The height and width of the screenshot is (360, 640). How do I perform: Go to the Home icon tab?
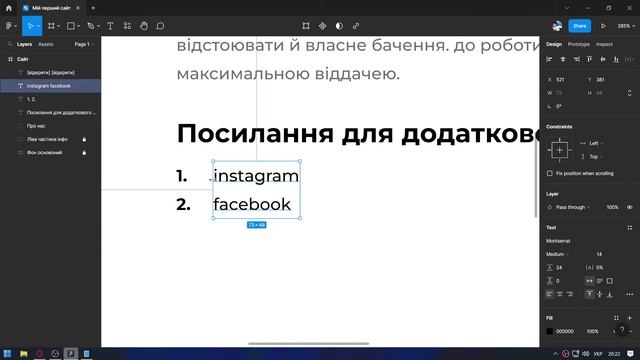pos(9,8)
